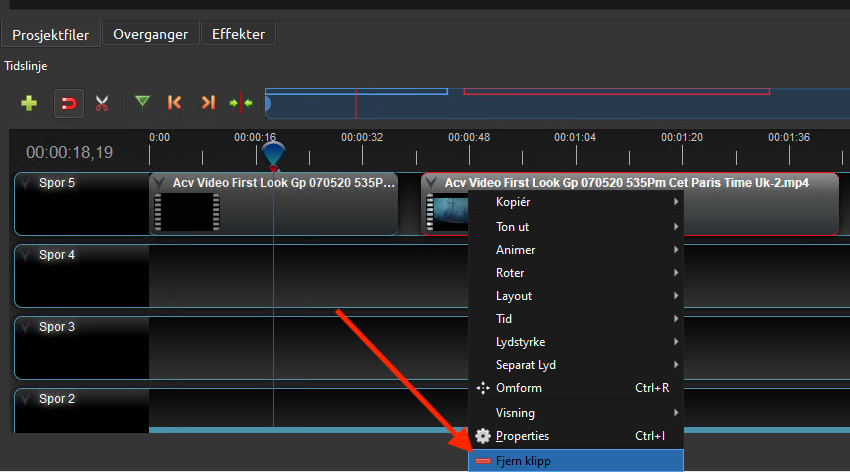850x472 pixels.
Task: Click the Omform transform icon in menu
Action: click(x=483, y=388)
